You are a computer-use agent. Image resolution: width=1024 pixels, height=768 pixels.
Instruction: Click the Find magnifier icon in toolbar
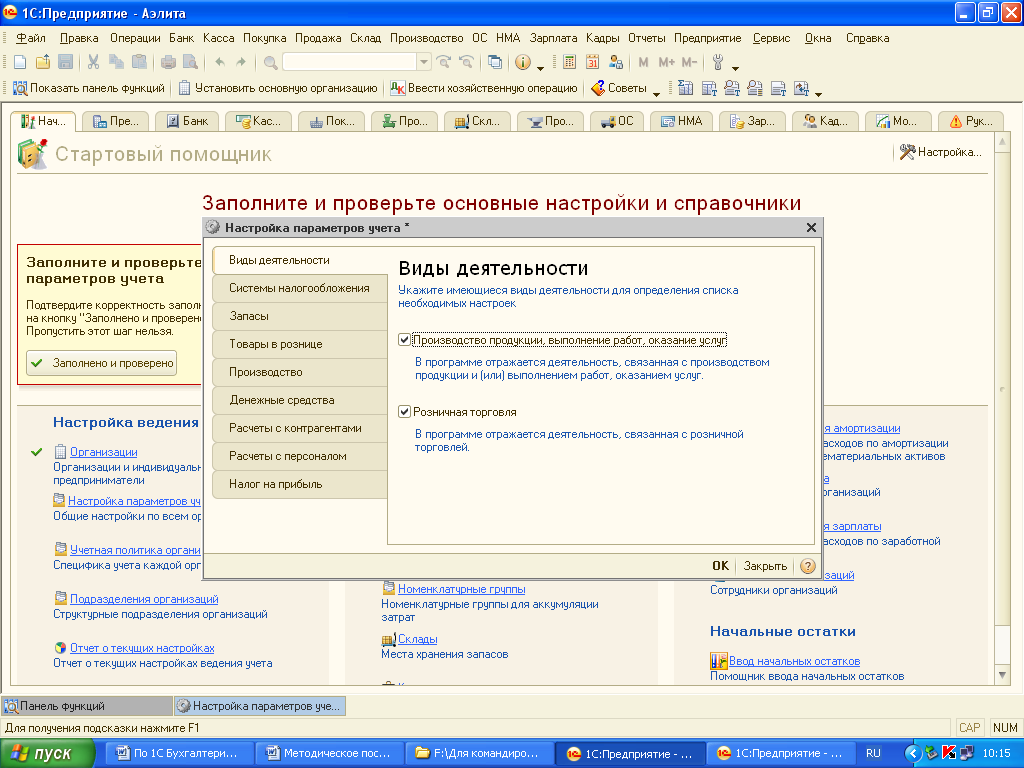(270, 62)
